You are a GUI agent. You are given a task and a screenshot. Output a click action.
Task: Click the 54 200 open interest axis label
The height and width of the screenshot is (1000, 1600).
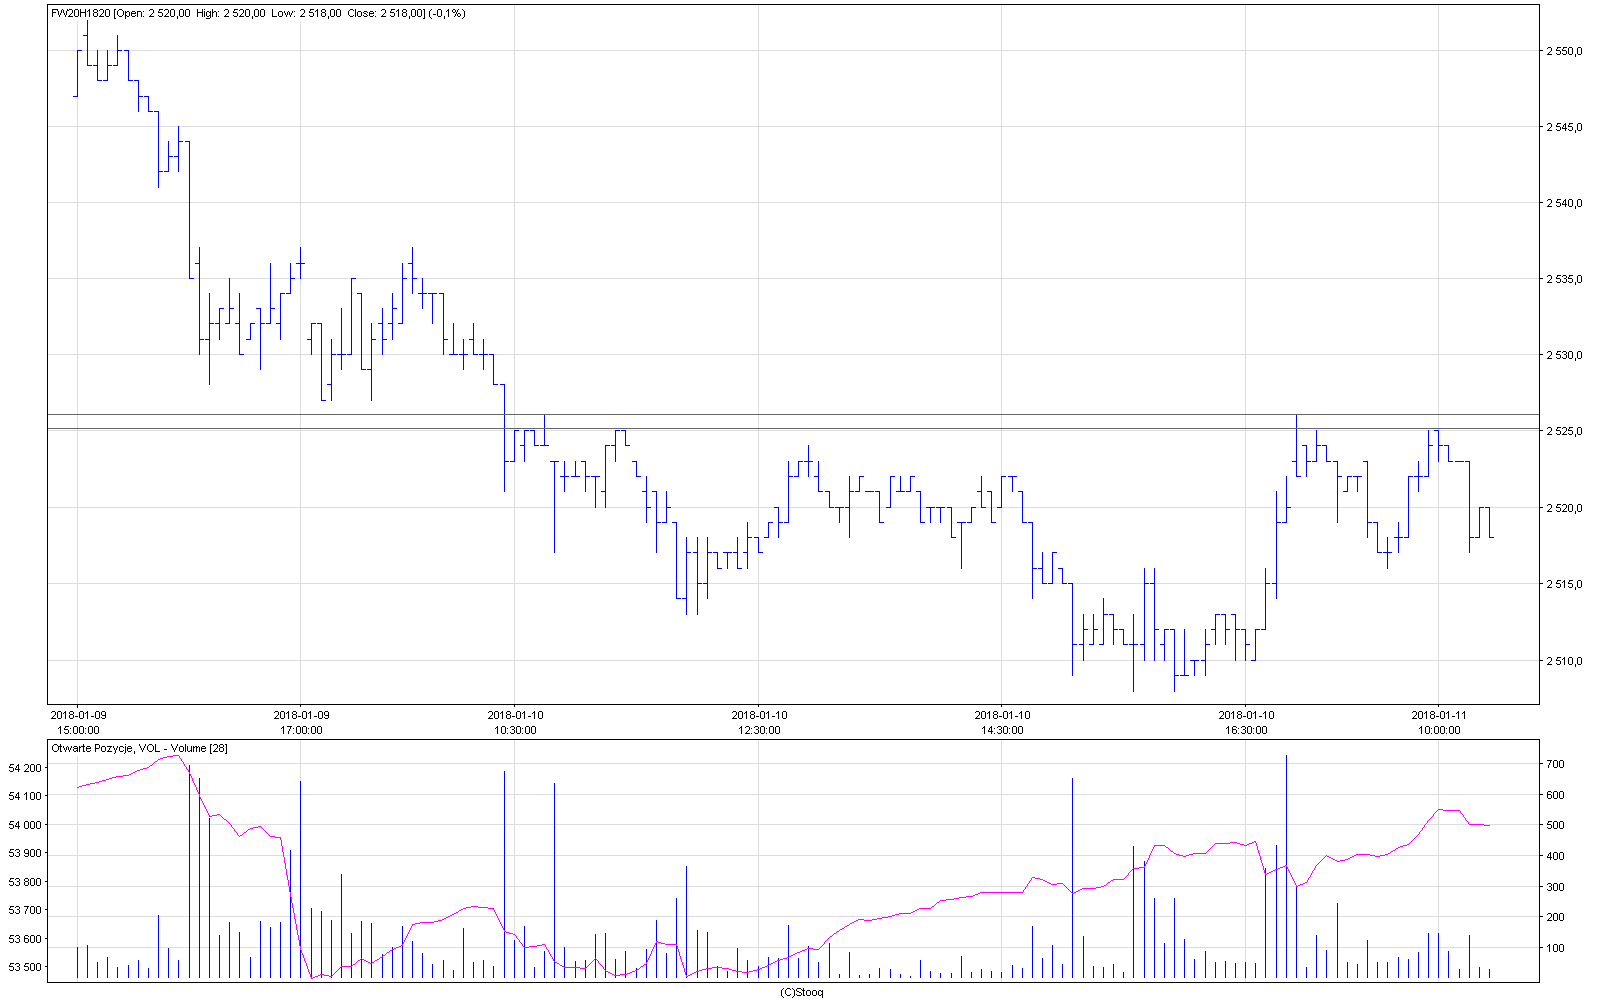coord(25,768)
